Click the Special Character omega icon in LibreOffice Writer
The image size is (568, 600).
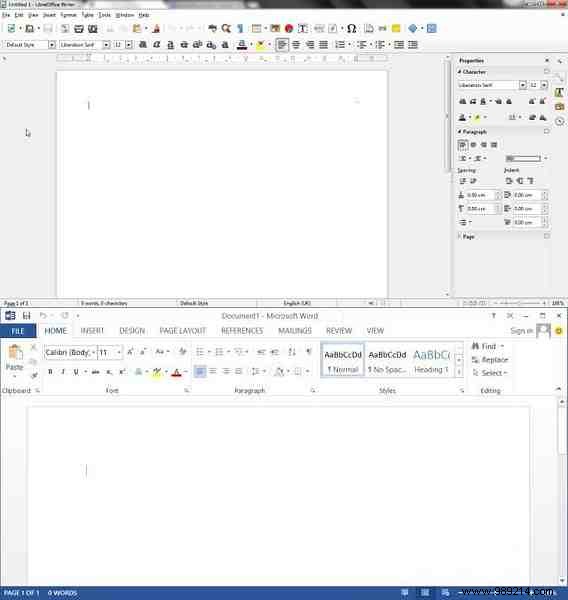(x=351, y=29)
